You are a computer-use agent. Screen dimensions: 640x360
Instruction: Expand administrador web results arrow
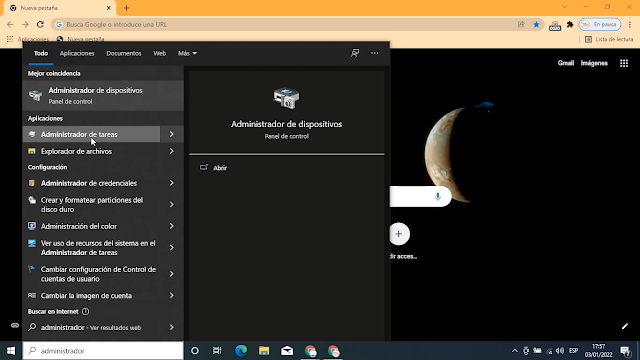point(172,327)
